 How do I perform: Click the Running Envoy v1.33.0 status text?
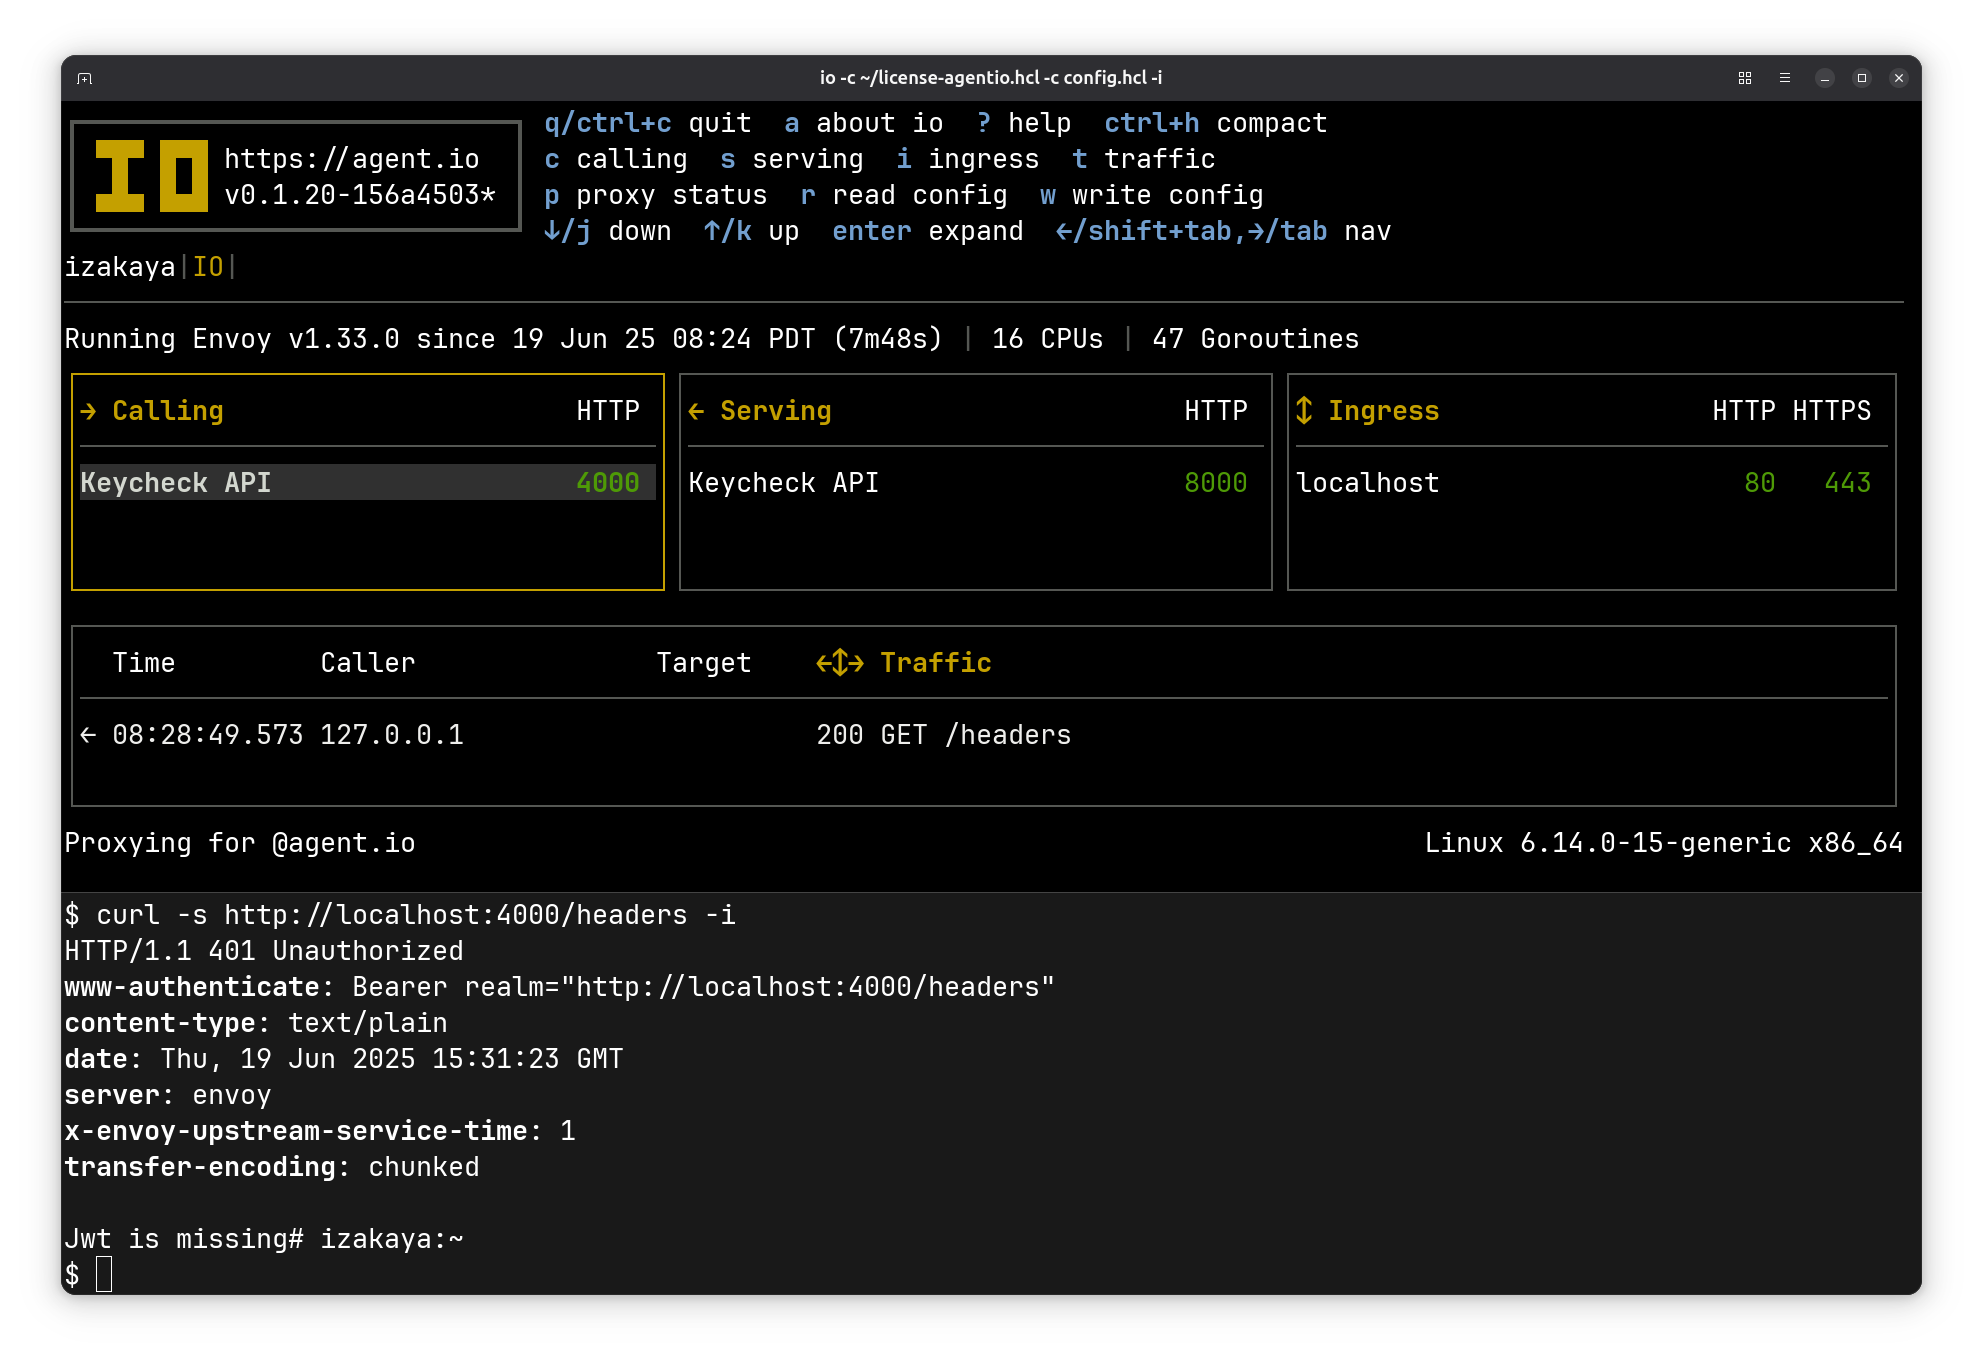[x=504, y=339]
